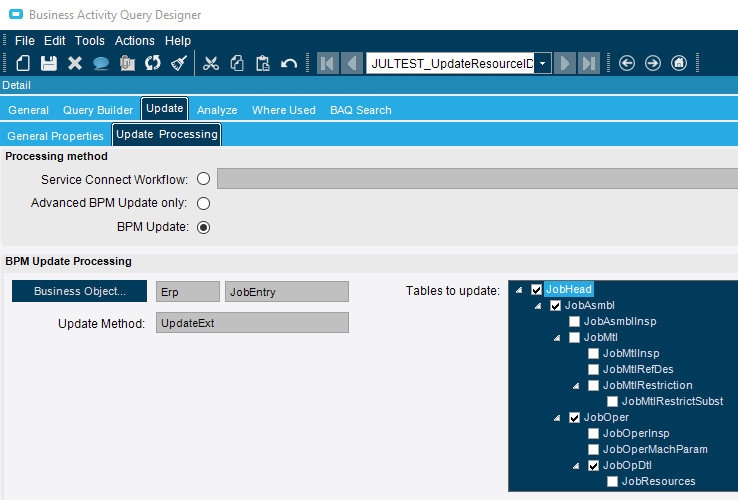Switch to the Where Used tab
Image resolution: width=738 pixels, height=500 pixels.
click(x=283, y=110)
